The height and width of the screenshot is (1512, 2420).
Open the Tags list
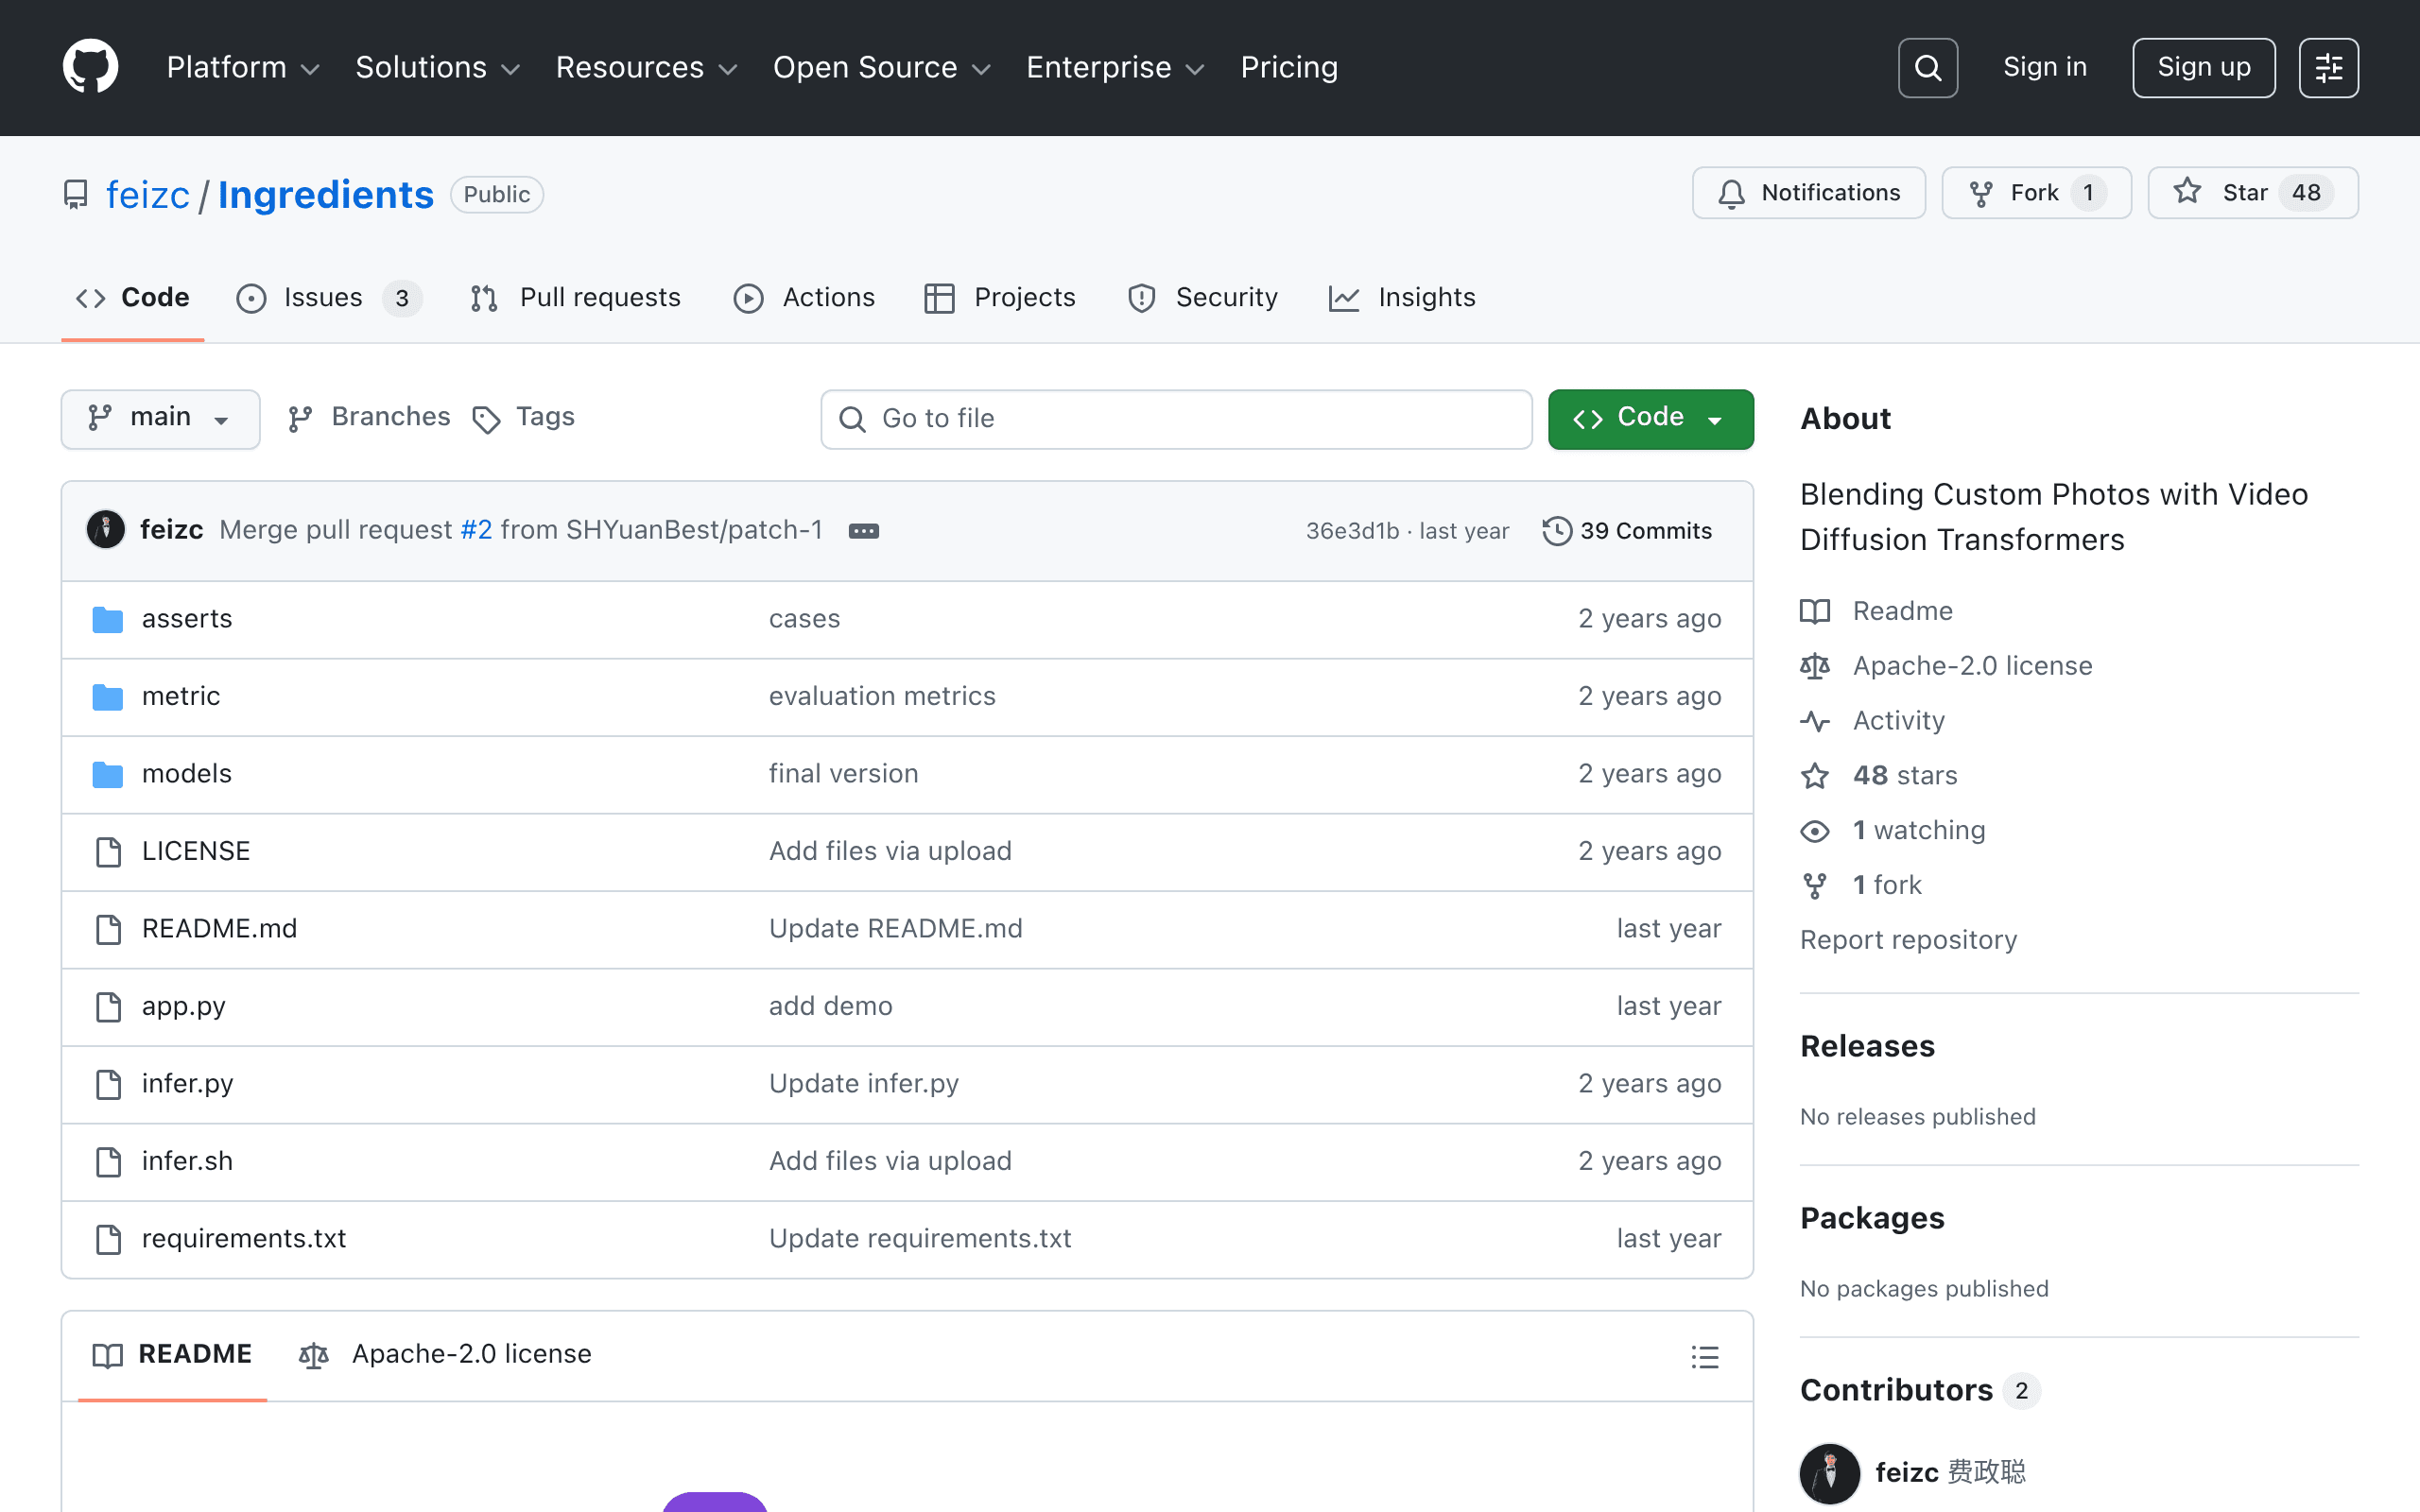tap(524, 418)
